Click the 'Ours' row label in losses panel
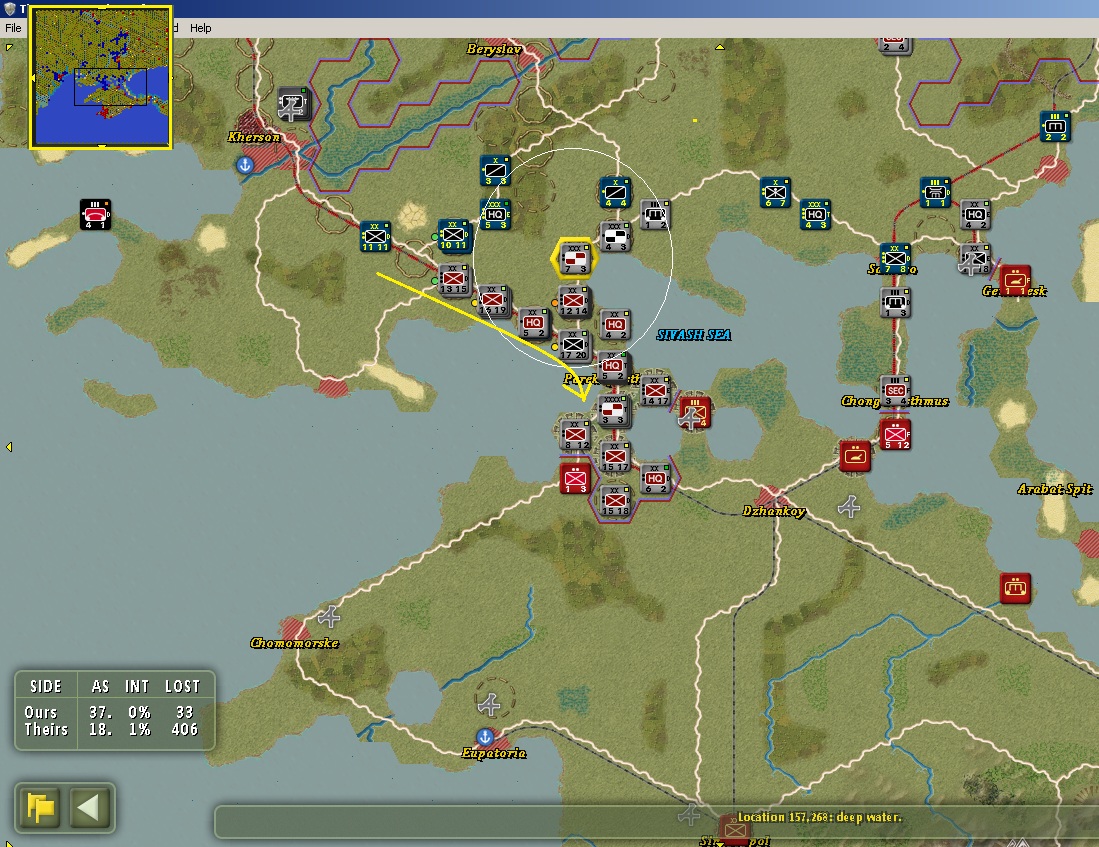Viewport: 1099px width, 847px height. 41,712
